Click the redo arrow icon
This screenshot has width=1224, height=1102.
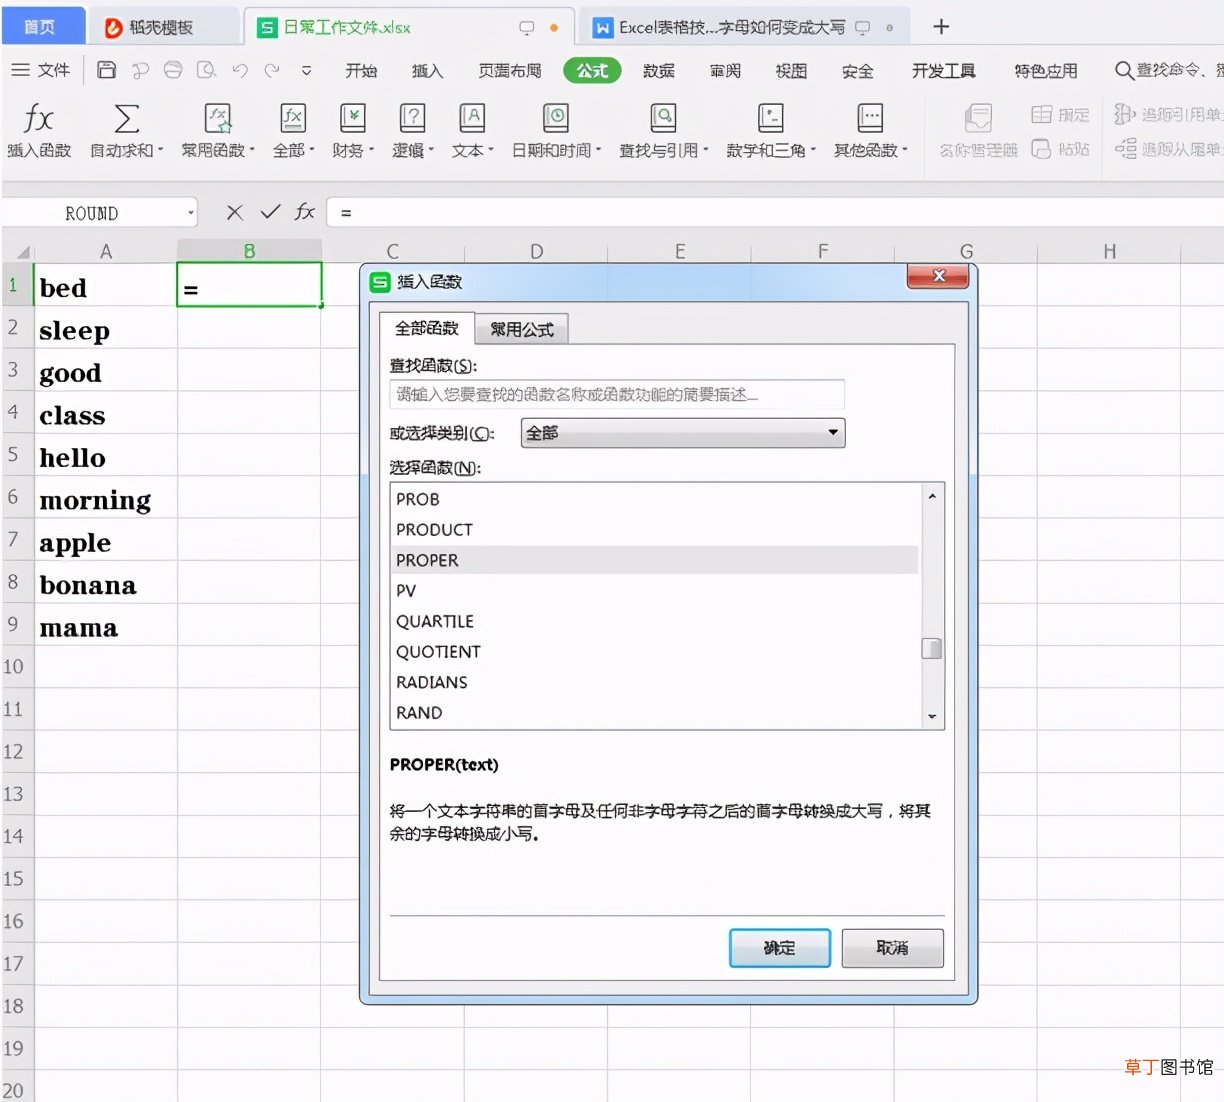[272, 70]
